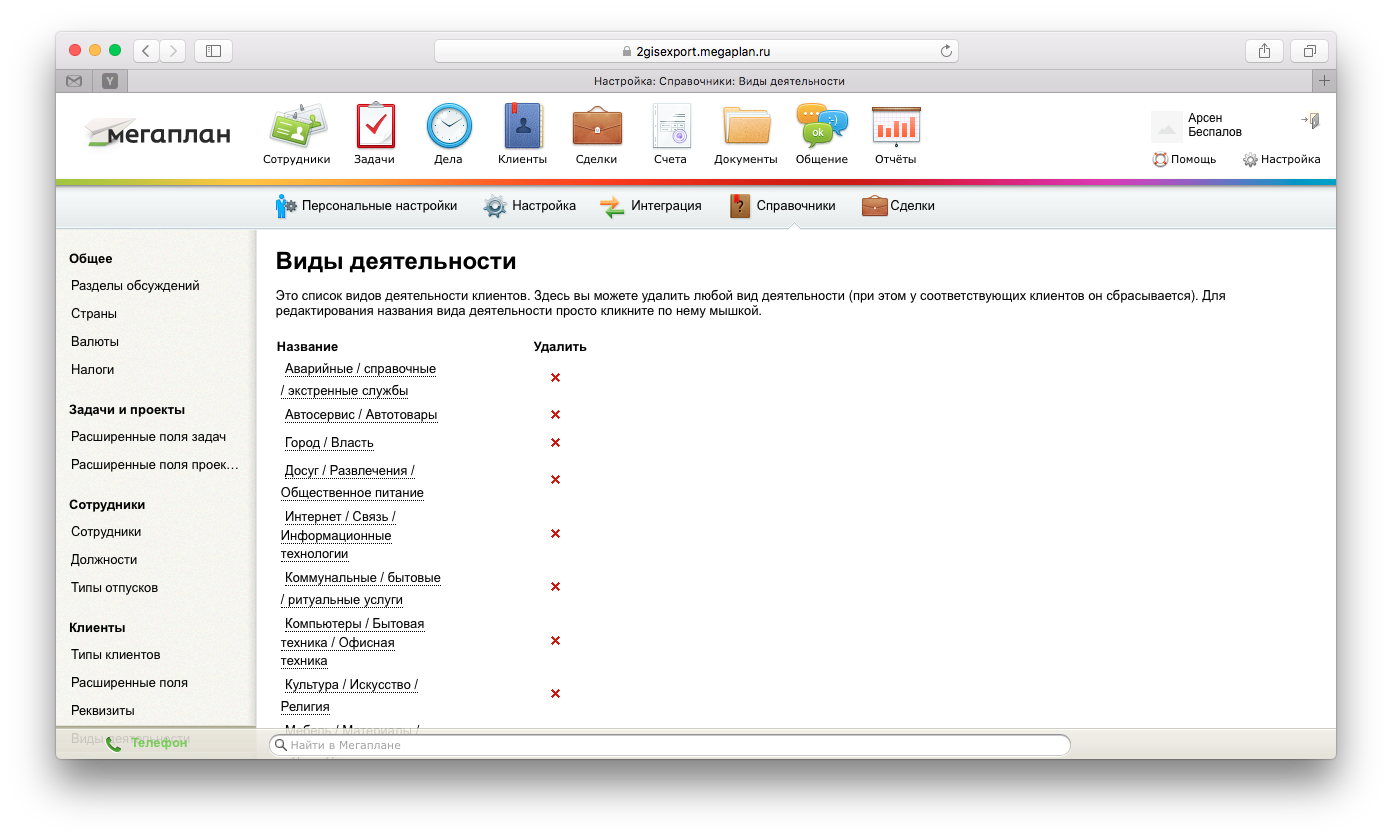This screenshot has width=1392, height=839.
Task: Delete Досуг / Развлечения / Общественное питание activity
Action: (x=555, y=480)
